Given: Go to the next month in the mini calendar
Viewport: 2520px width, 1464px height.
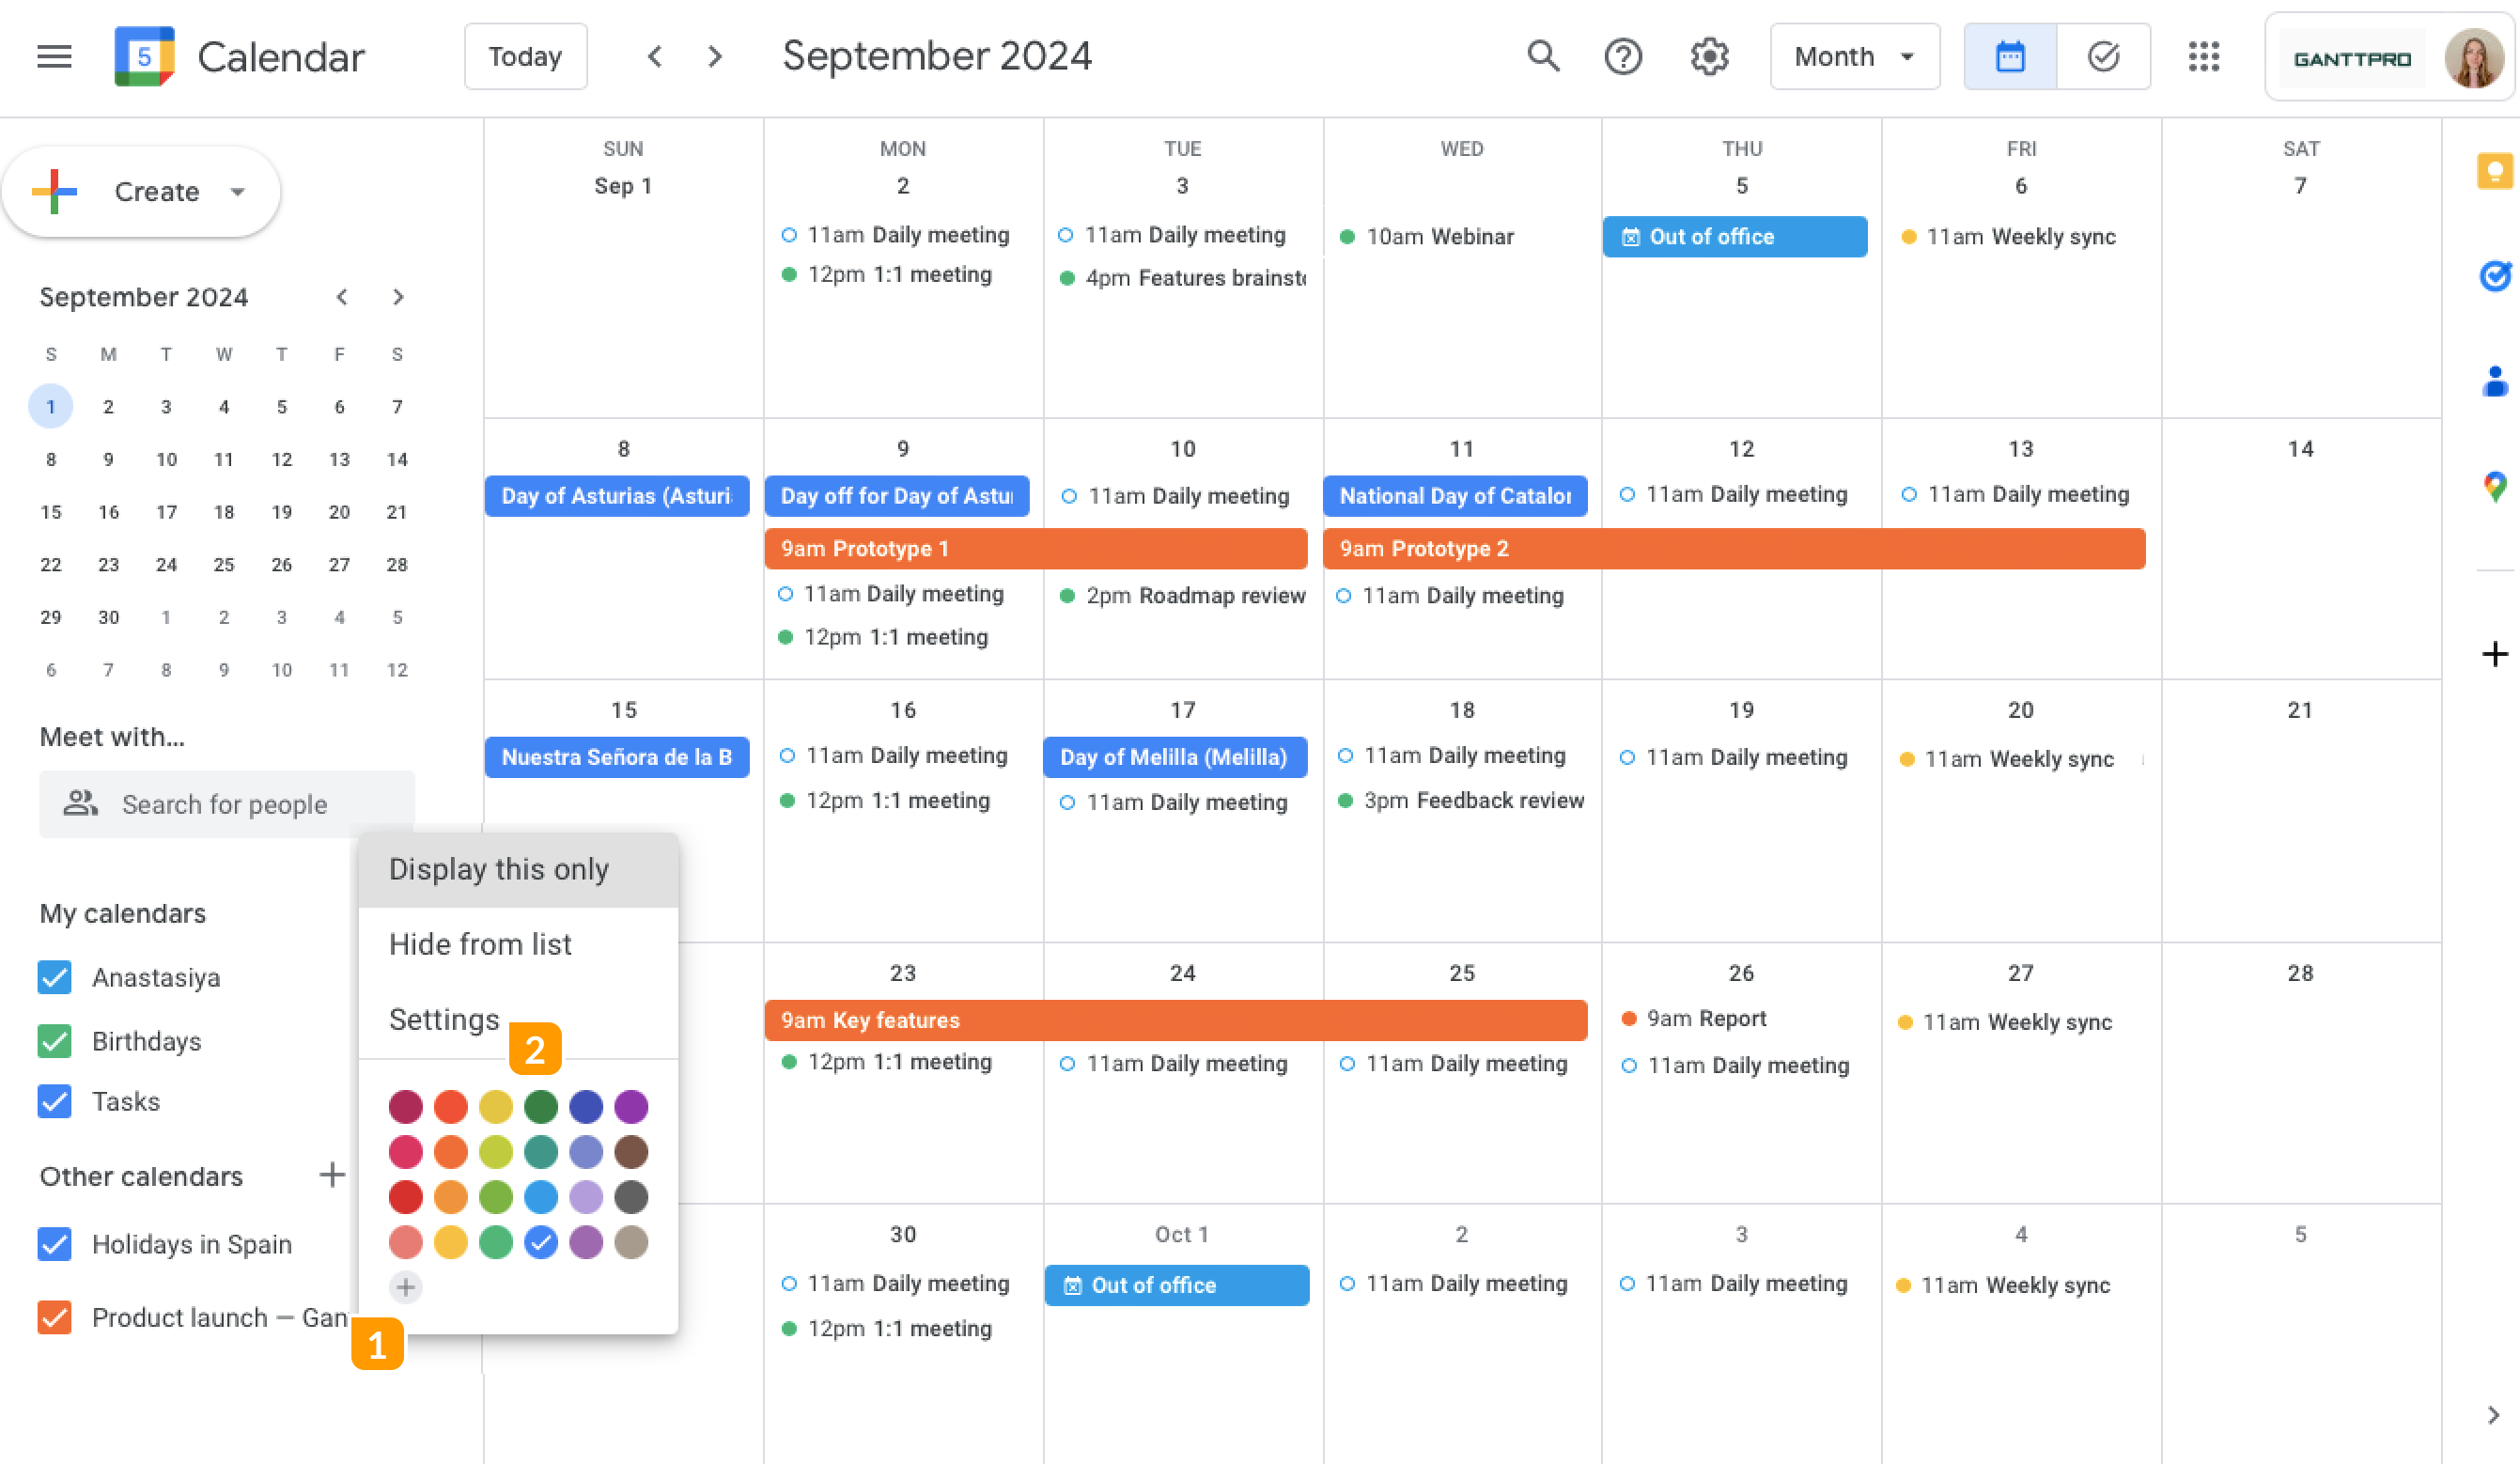Looking at the screenshot, I should pyautogui.click(x=398, y=297).
